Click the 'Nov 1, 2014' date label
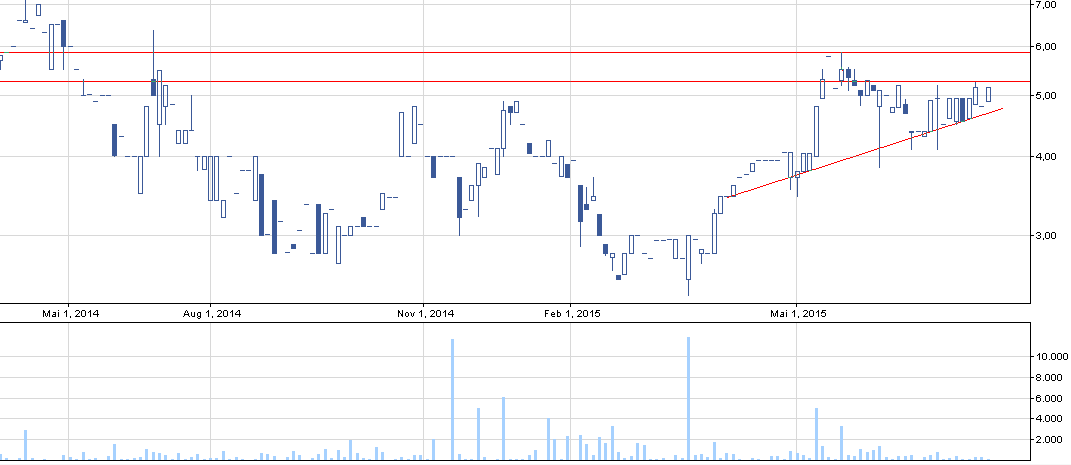This screenshot has width=1071, height=465. (425, 313)
